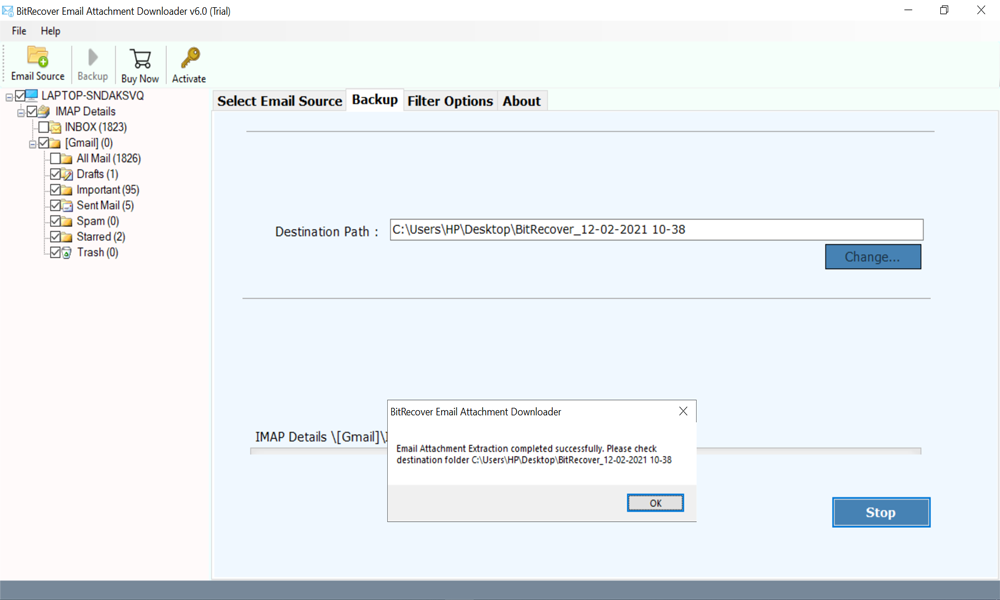Uncheck the Trash (0) checkbox
The width and height of the screenshot is (1000, 600).
pyautogui.click(x=55, y=252)
